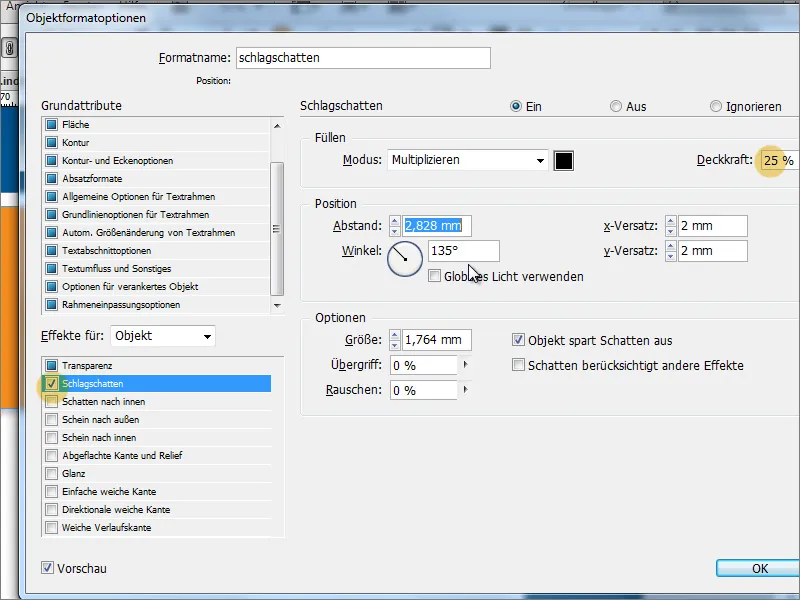Image resolution: width=800 pixels, height=600 pixels.
Task: Click the Grundattribute scrollbar thumb
Action: (277, 229)
